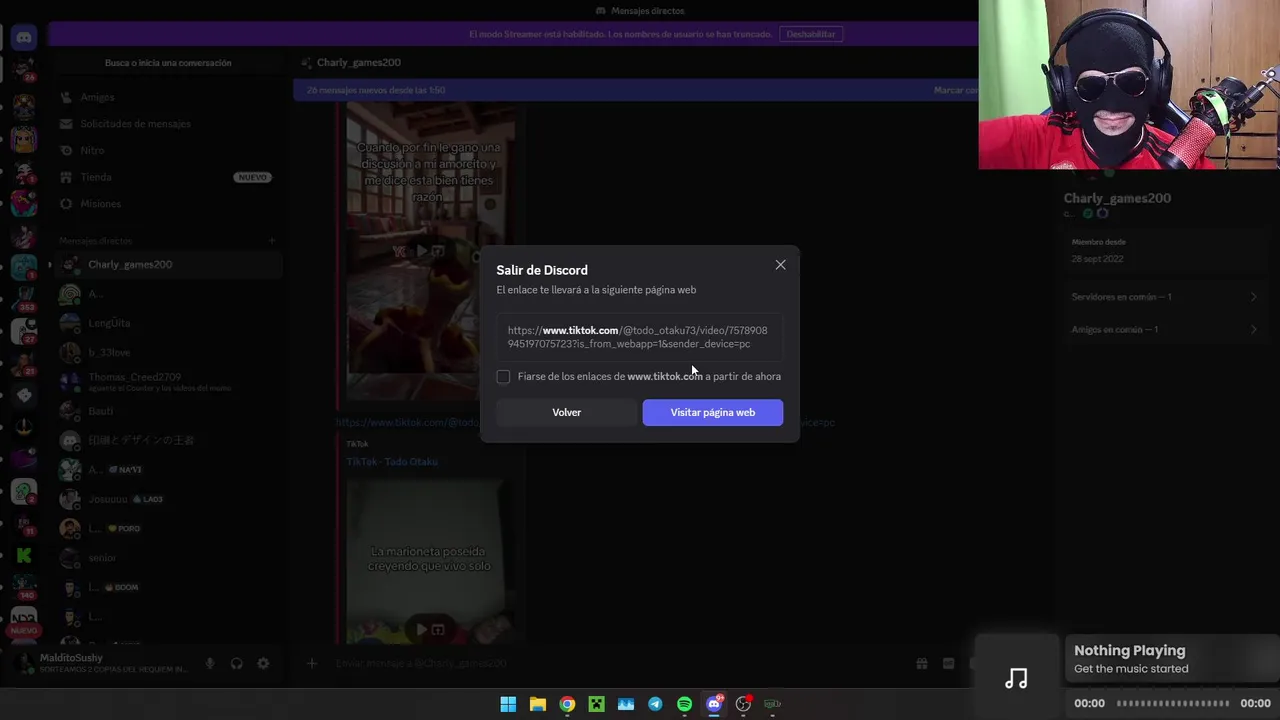
Task: Click the Volver button
Action: (x=566, y=412)
